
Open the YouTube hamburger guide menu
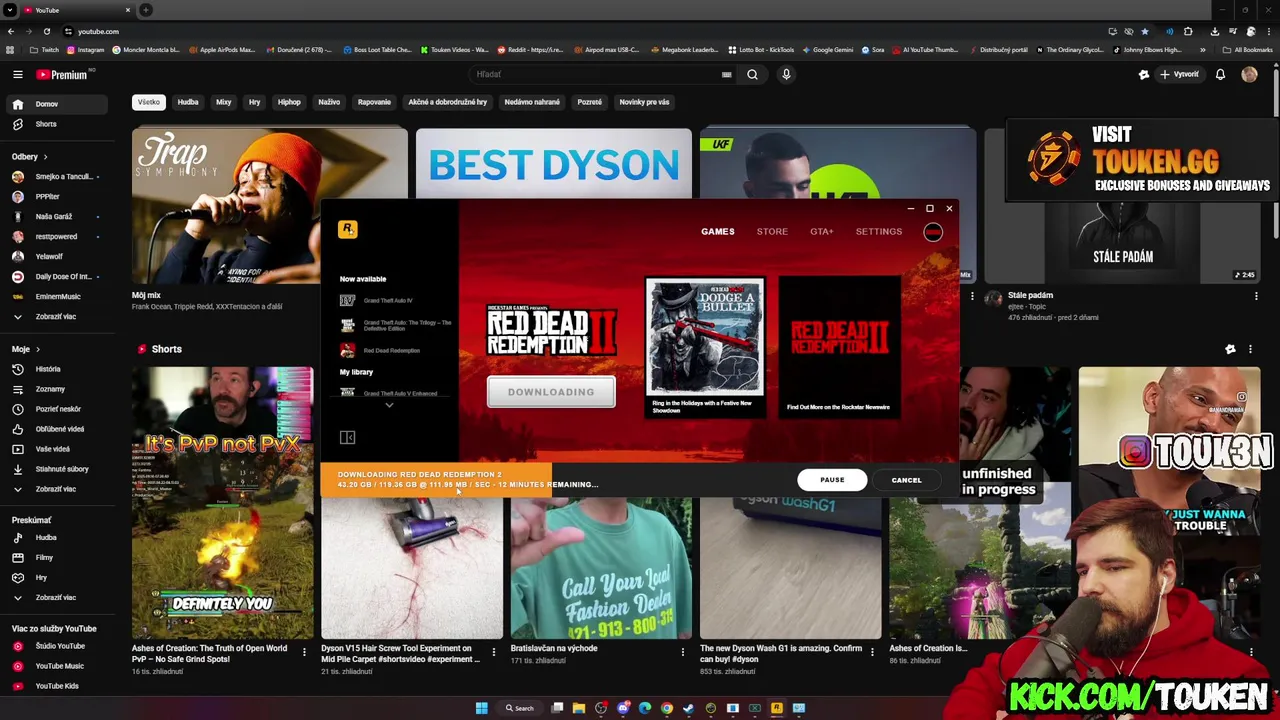pos(18,74)
